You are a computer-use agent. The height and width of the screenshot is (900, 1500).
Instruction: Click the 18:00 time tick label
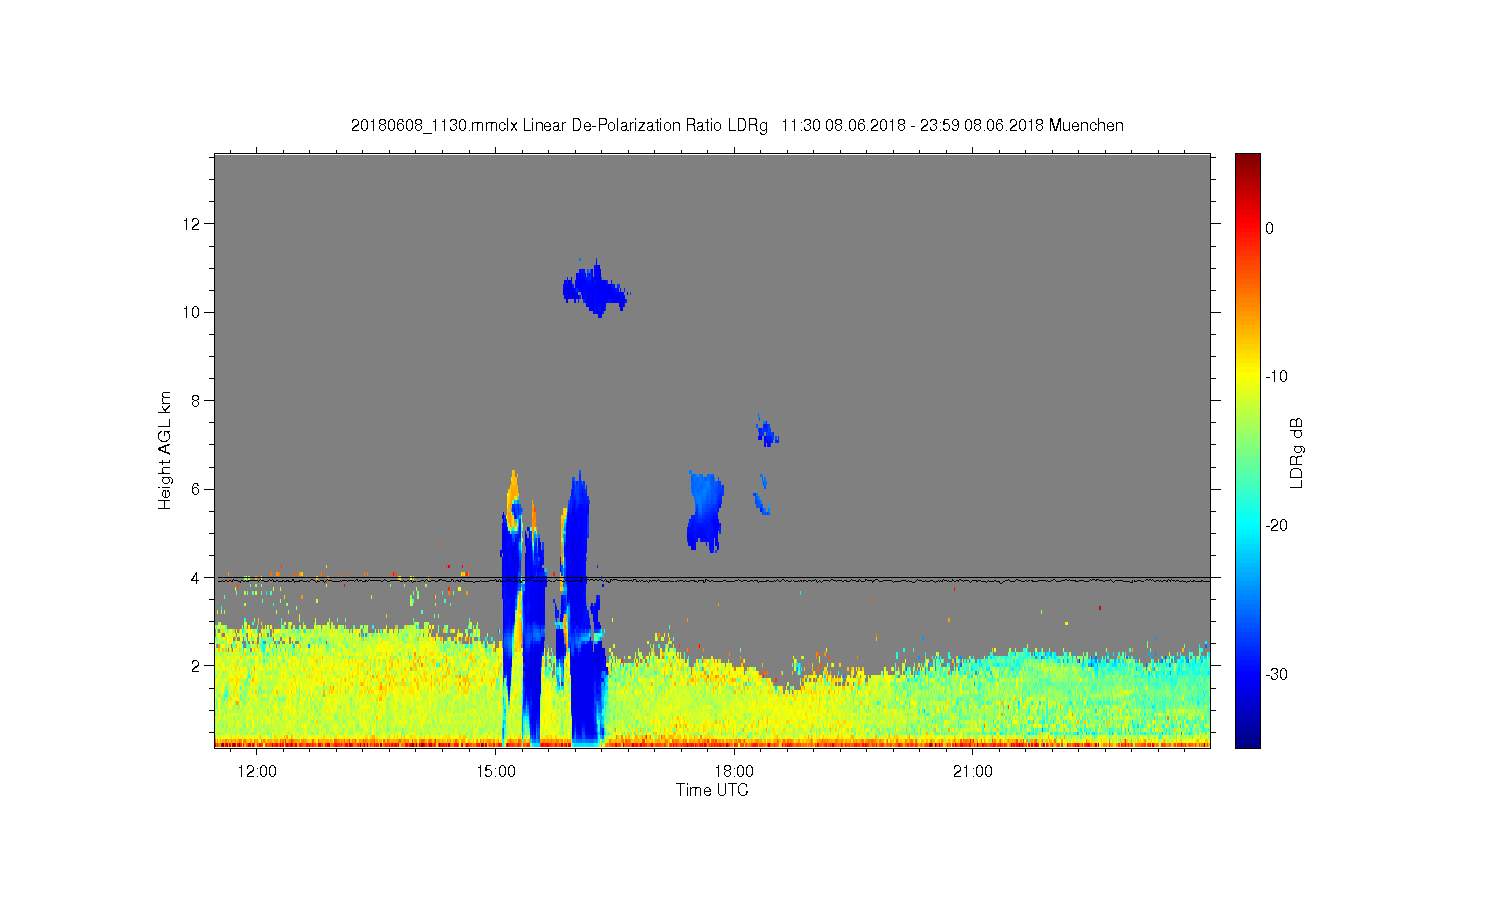[x=735, y=772]
